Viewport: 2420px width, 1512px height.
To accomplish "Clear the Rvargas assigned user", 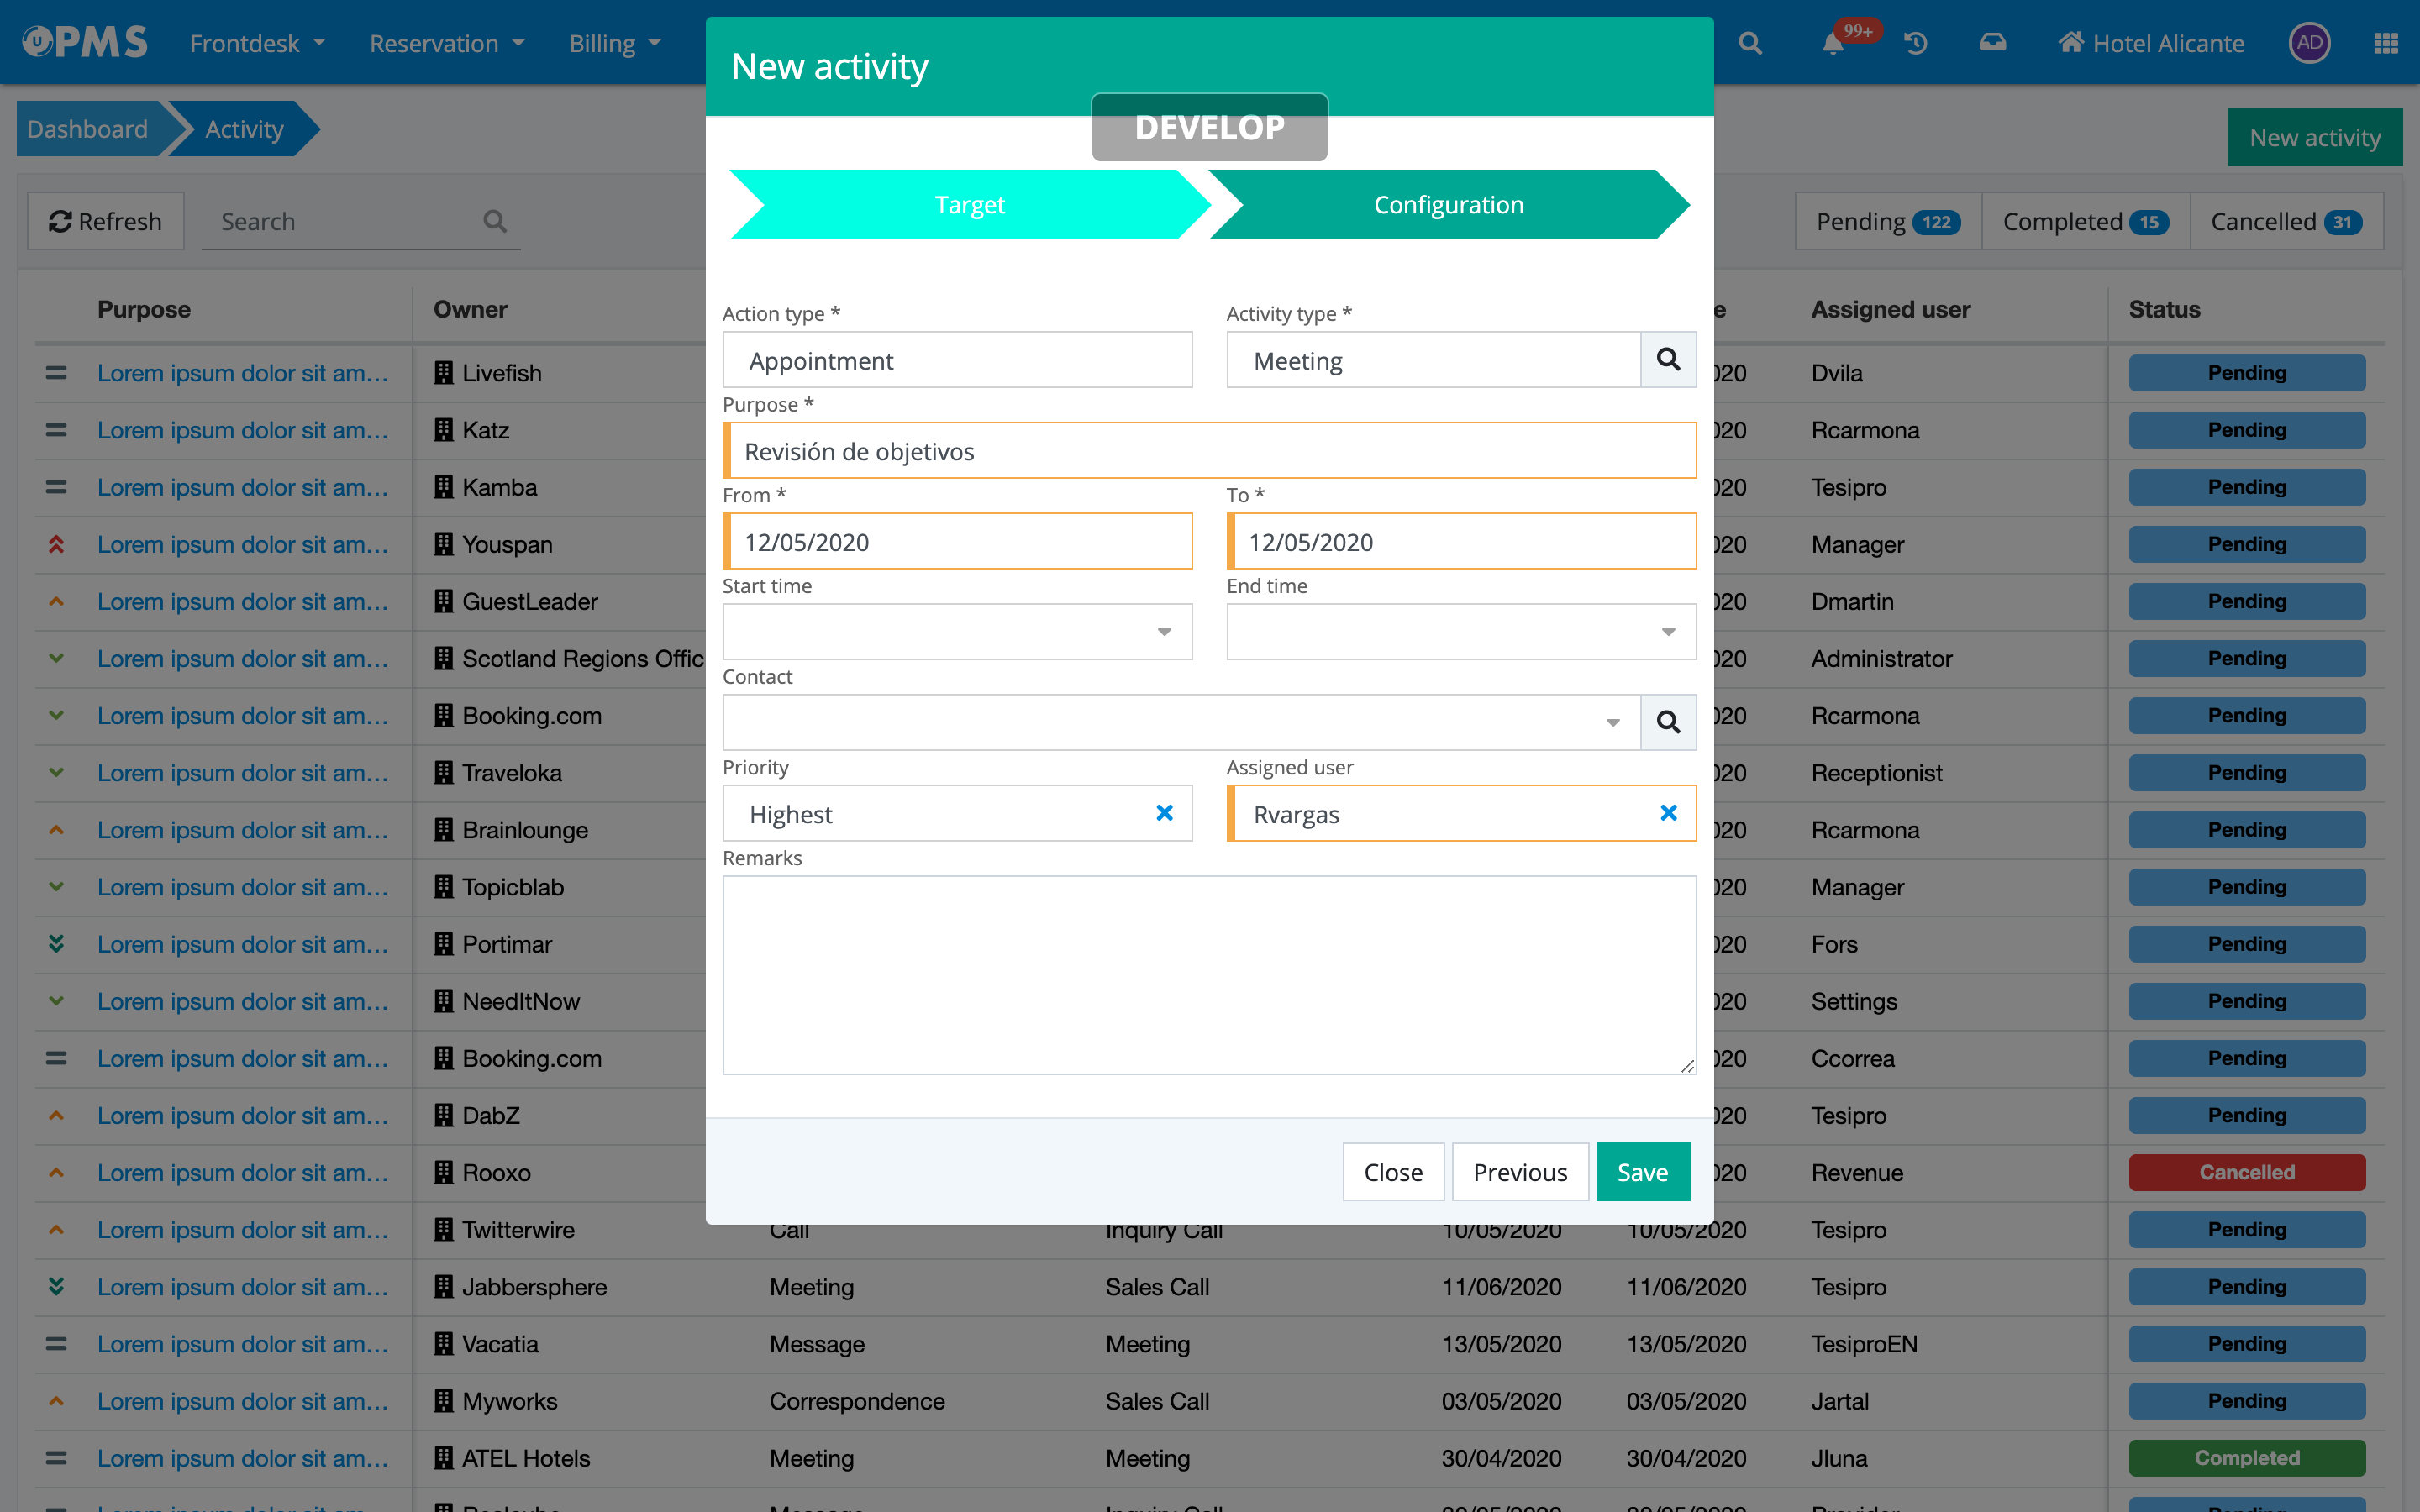I will pos(1668,813).
